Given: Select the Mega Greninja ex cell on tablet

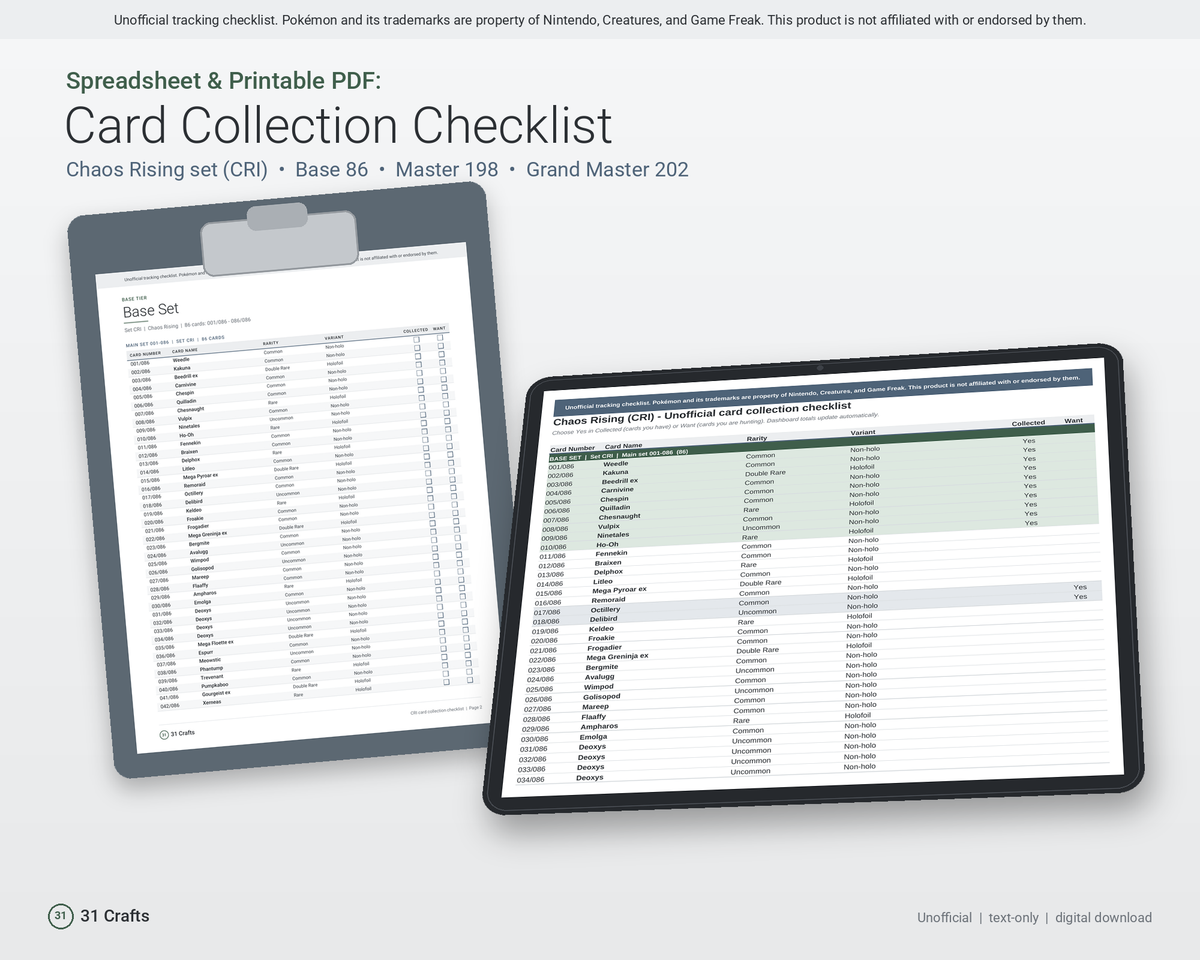Looking at the screenshot, I should pyautogui.click(x=617, y=657).
